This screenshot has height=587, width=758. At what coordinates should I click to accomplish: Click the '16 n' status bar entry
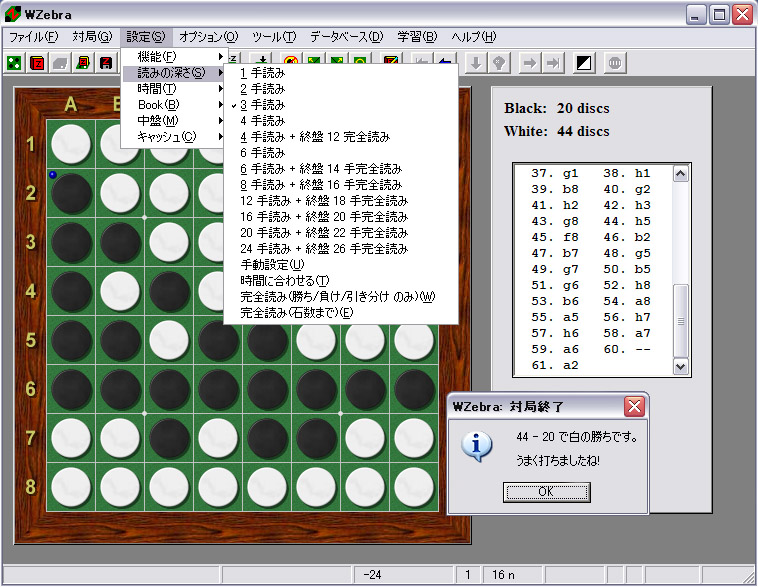503,575
